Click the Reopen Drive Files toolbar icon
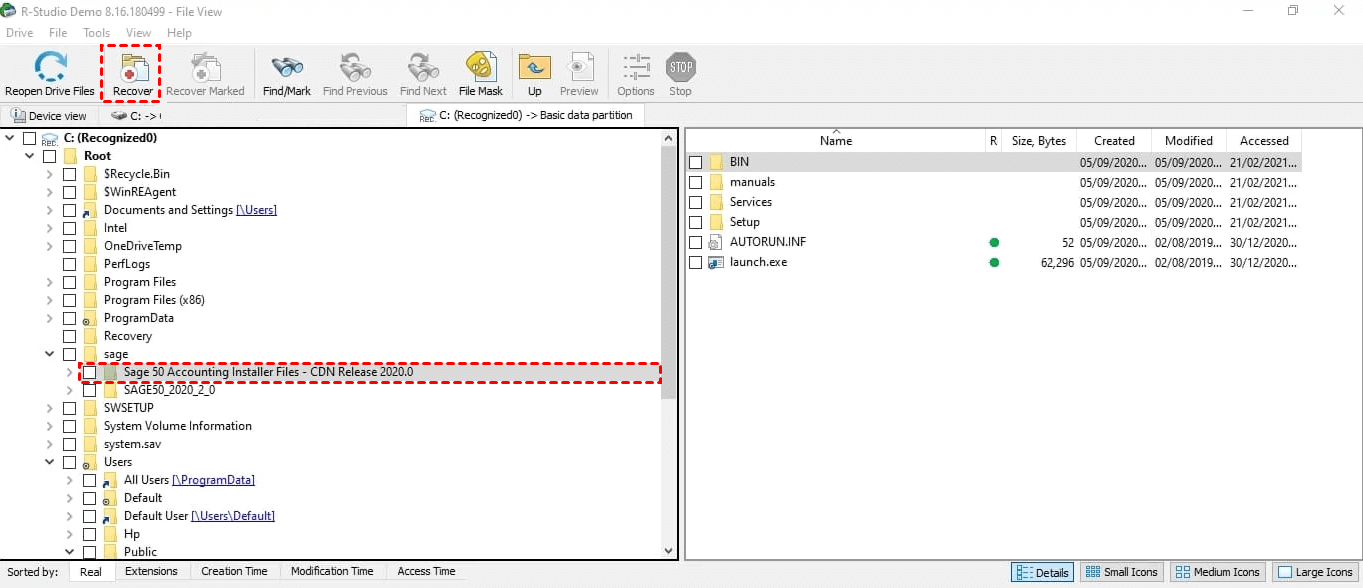This screenshot has height=588, width=1363. pos(49,67)
